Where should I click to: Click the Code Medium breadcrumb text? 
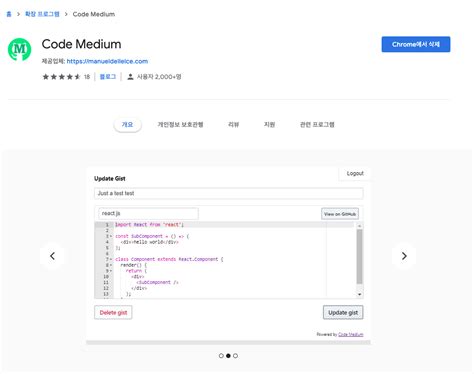pyautogui.click(x=94, y=14)
